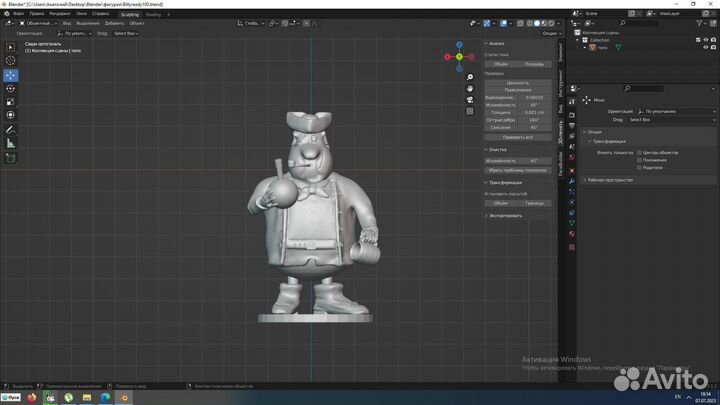Tick the "Положения" checkbox
The width and height of the screenshot is (720, 405).
(640, 160)
